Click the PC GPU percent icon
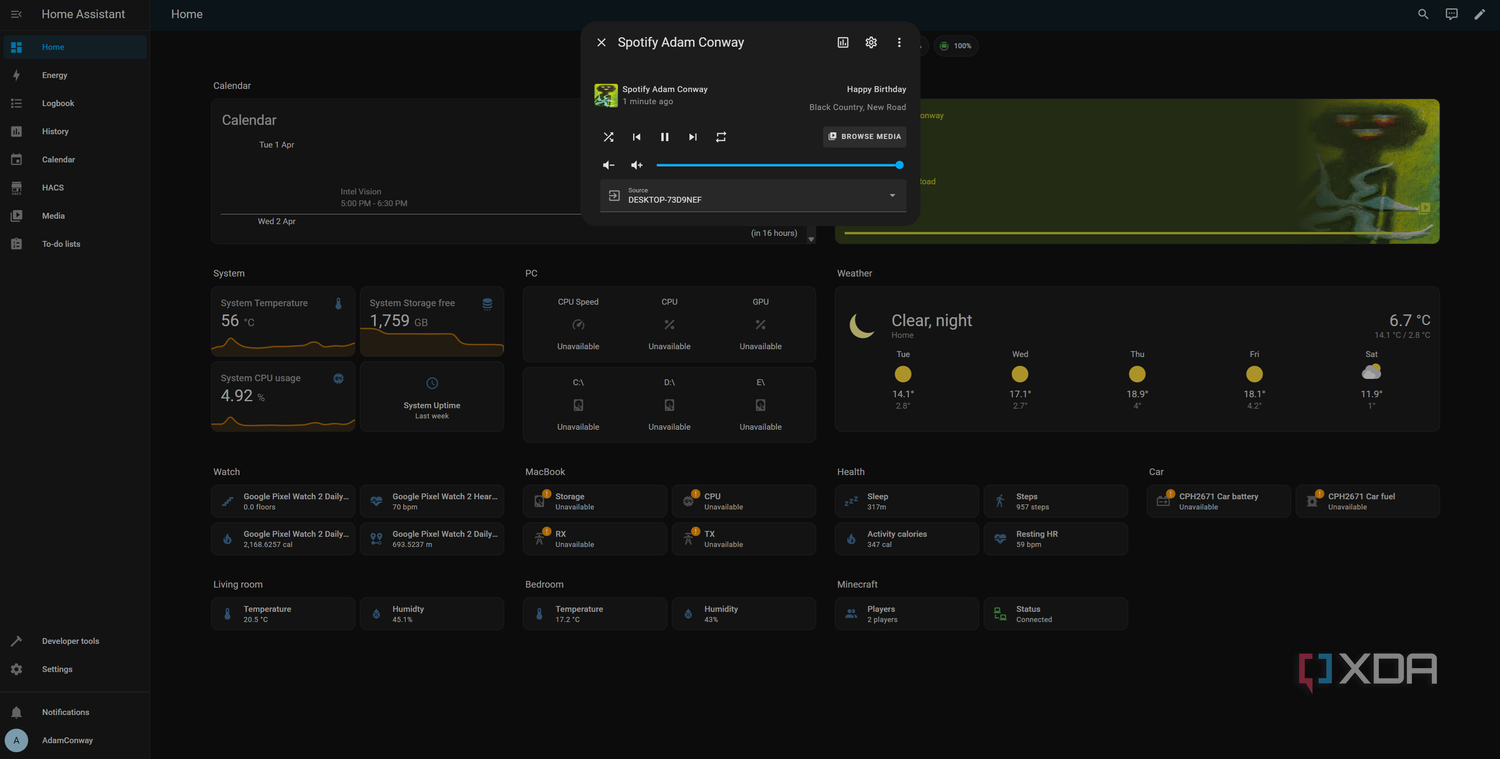The width and height of the screenshot is (1500, 759). [760, 325]
